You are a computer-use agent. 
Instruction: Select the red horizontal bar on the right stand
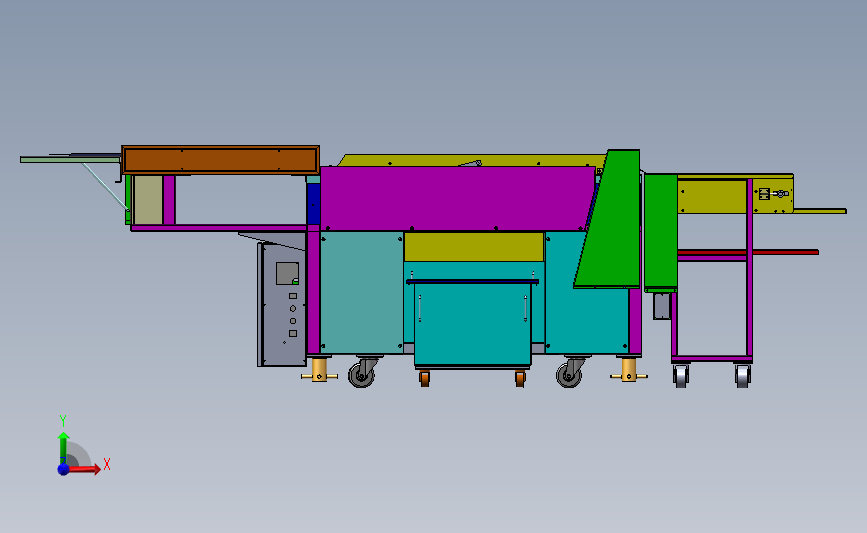[748, 252]
